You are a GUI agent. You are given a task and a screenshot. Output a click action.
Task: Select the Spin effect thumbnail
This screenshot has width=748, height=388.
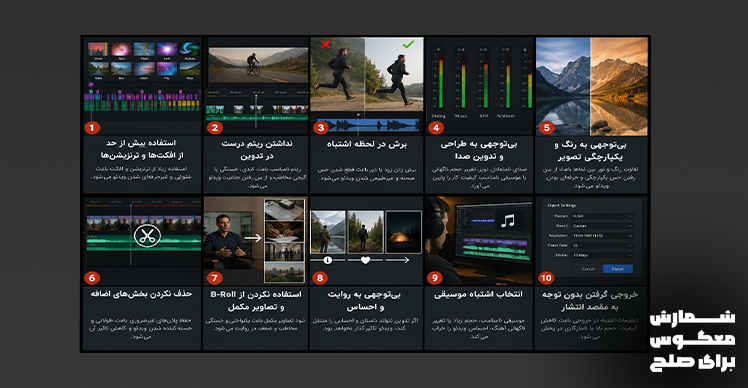pos(121,49)
